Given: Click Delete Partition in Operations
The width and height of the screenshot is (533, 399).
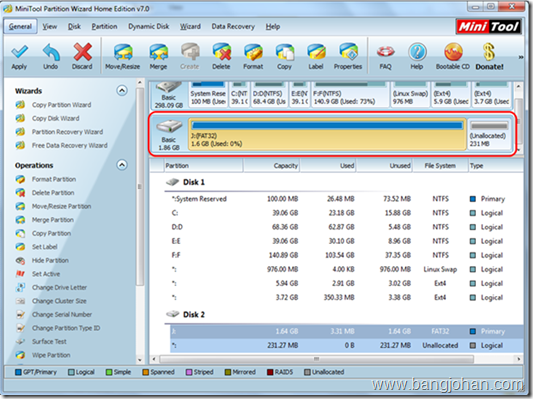Looking at the screenshot, I should point(53,193).
